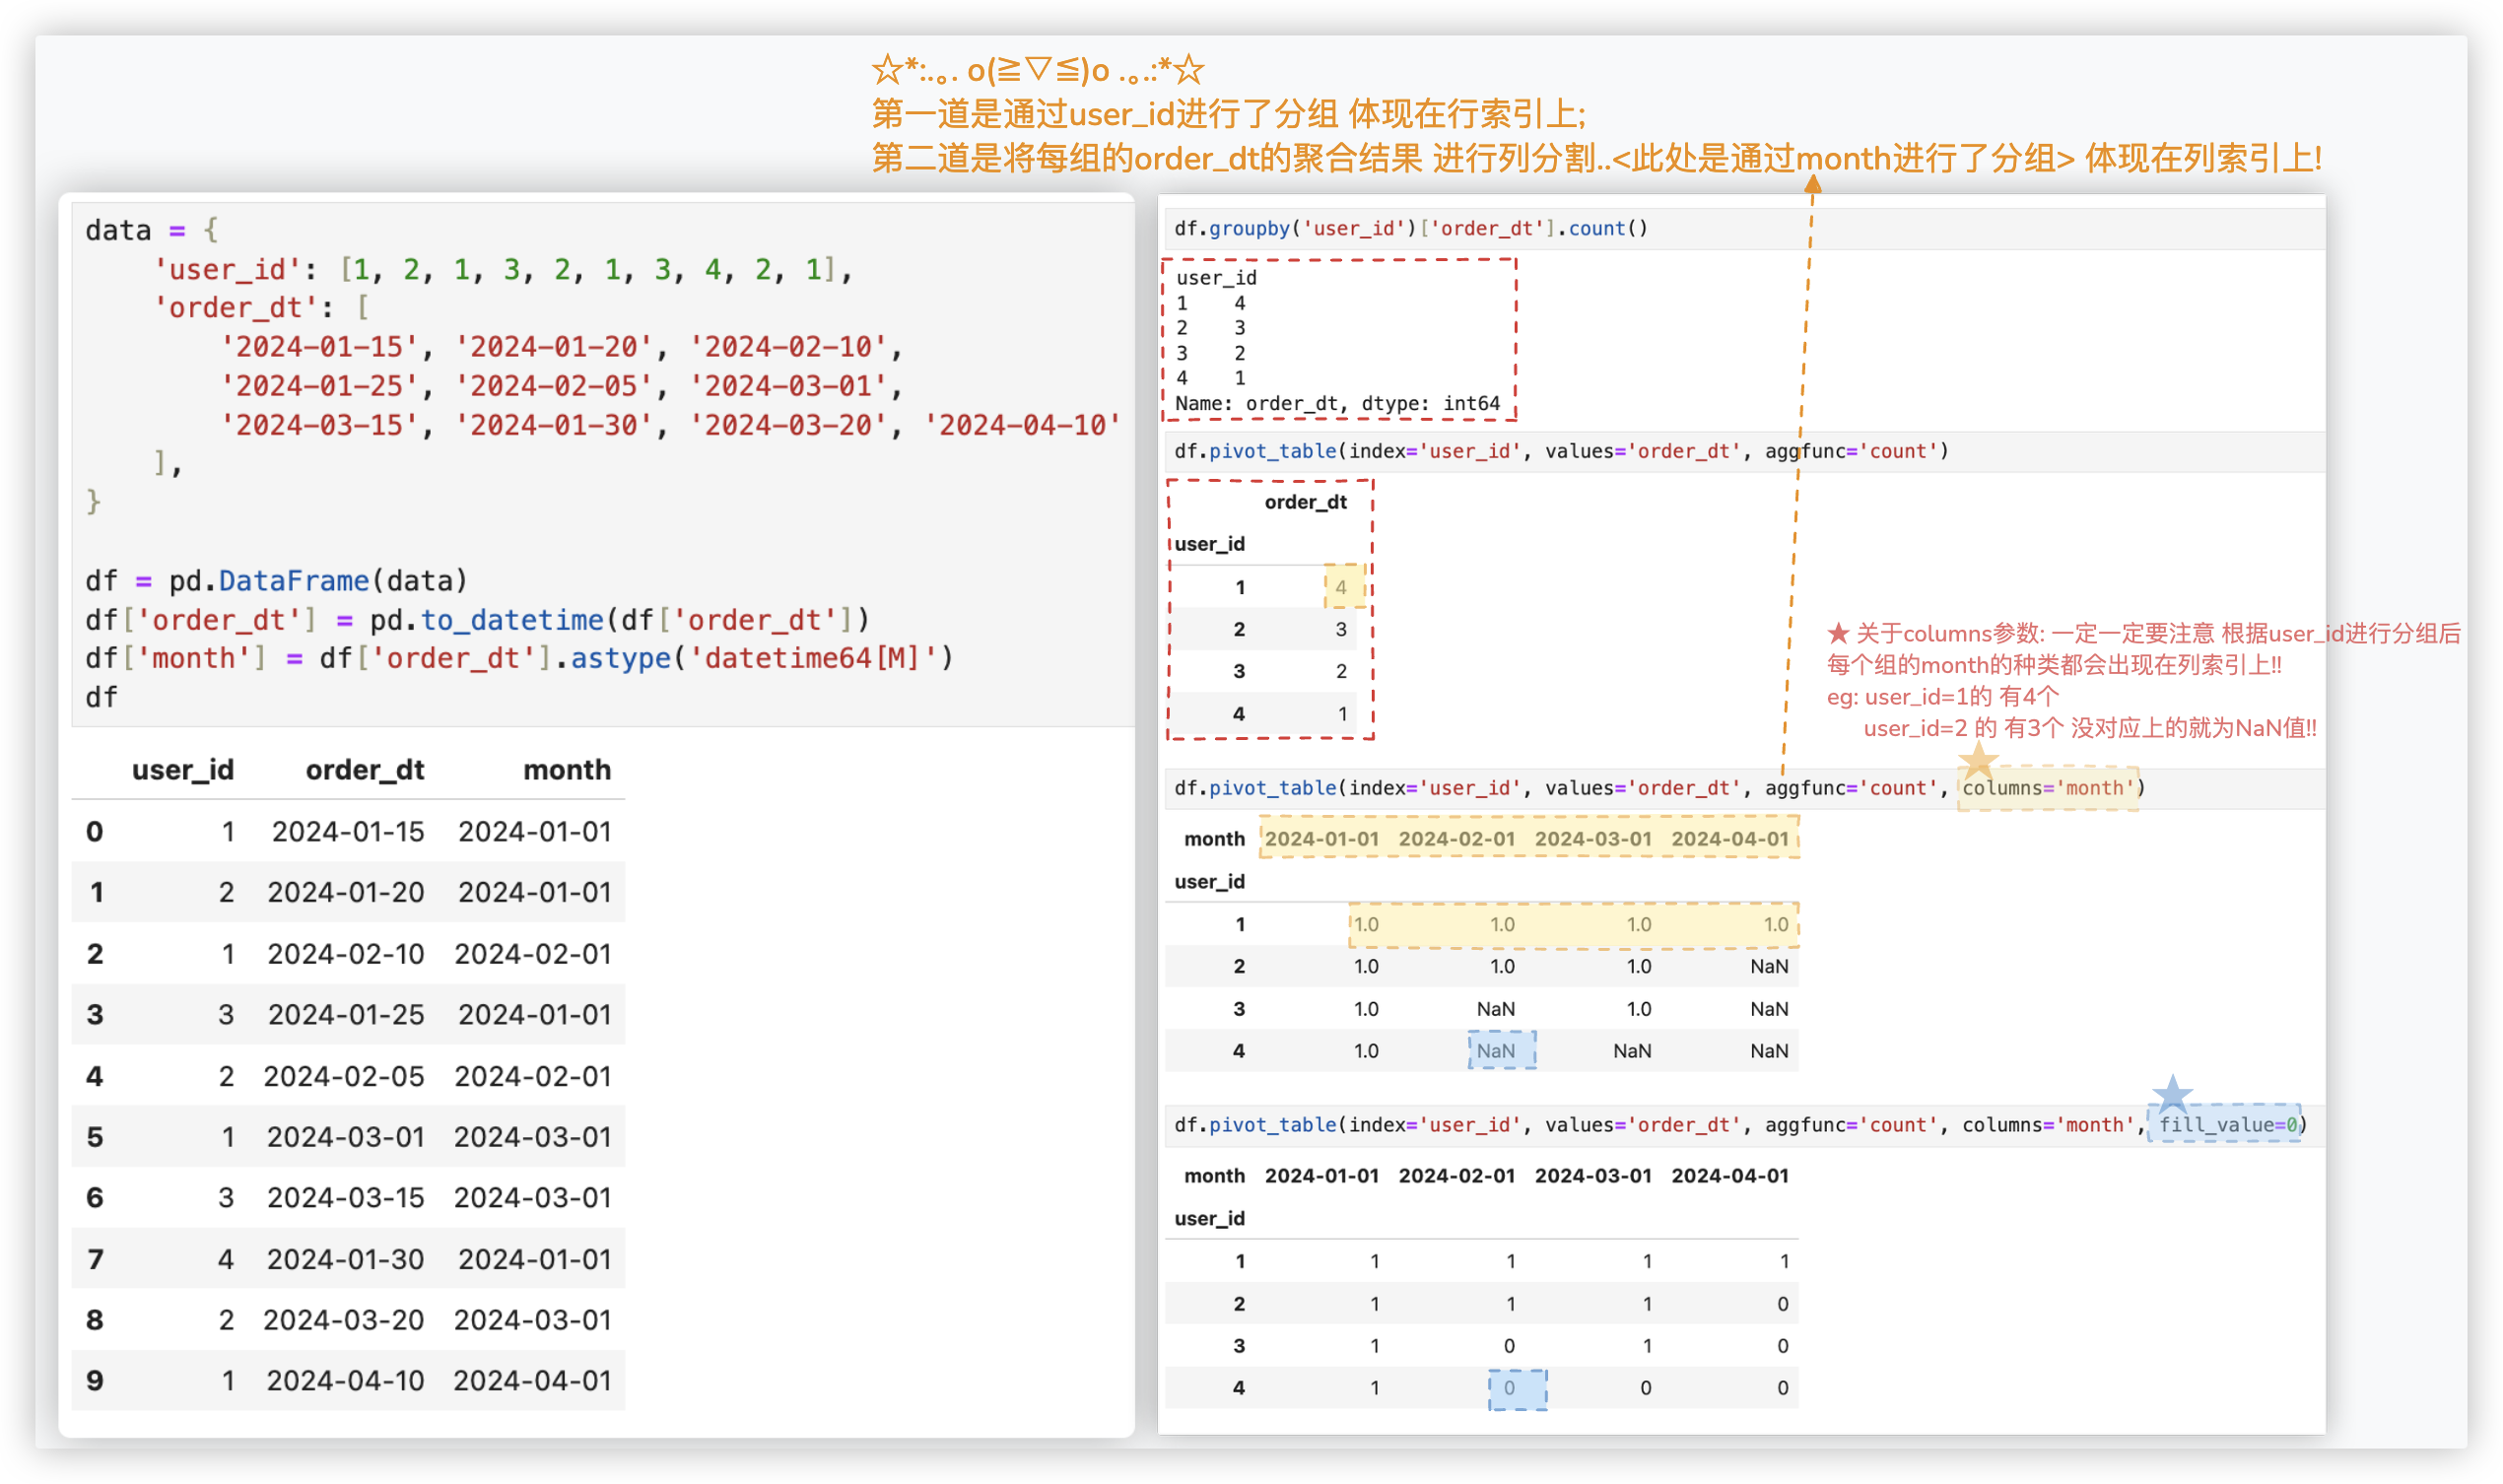Click the orange note starting with 第一道是通过user_id
Viewport: 2503px width, 1484px height.
click(1227, 114)
